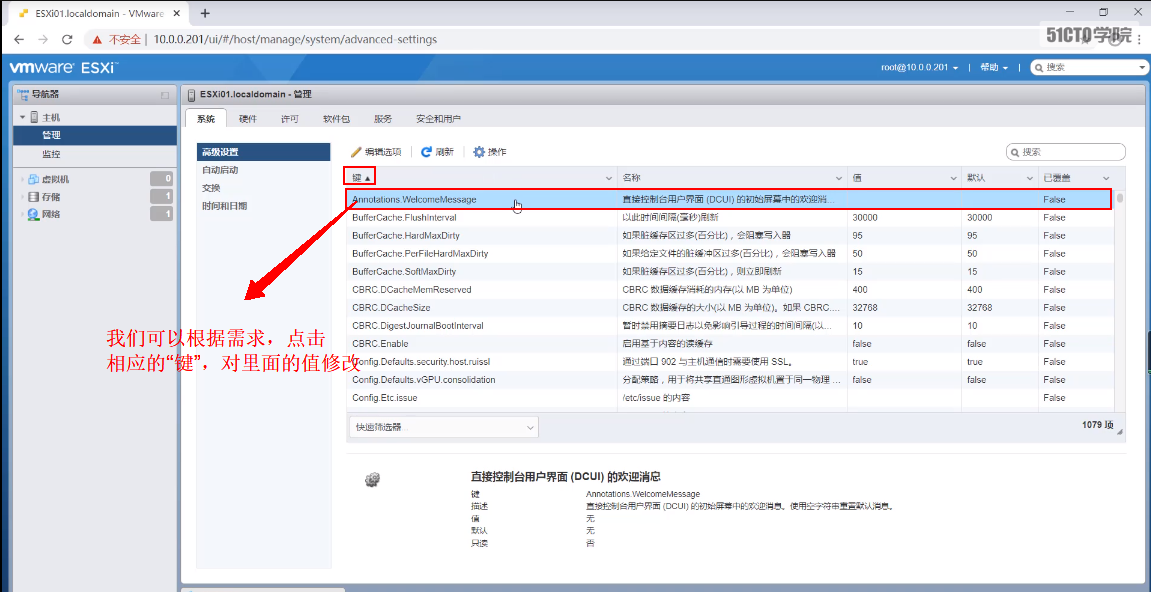Click the browser forward arrow
This screenshot has width=1151, height=592.
[x=43, y=40]
